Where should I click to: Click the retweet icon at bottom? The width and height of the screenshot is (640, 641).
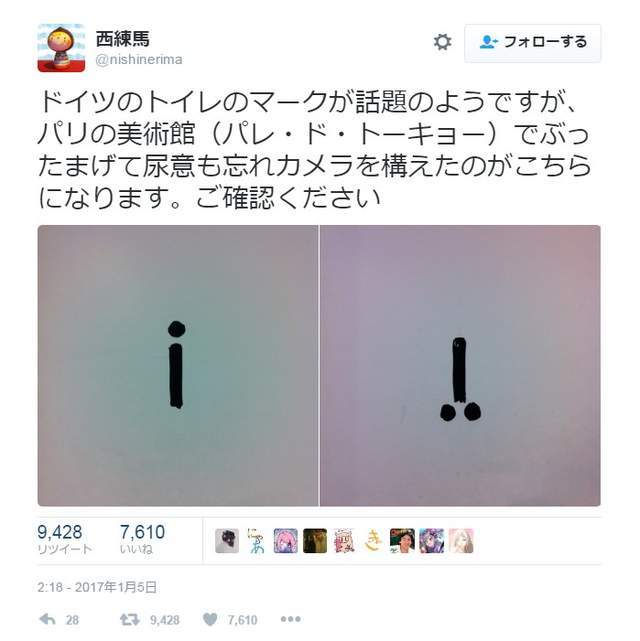(x=130, y=620)
